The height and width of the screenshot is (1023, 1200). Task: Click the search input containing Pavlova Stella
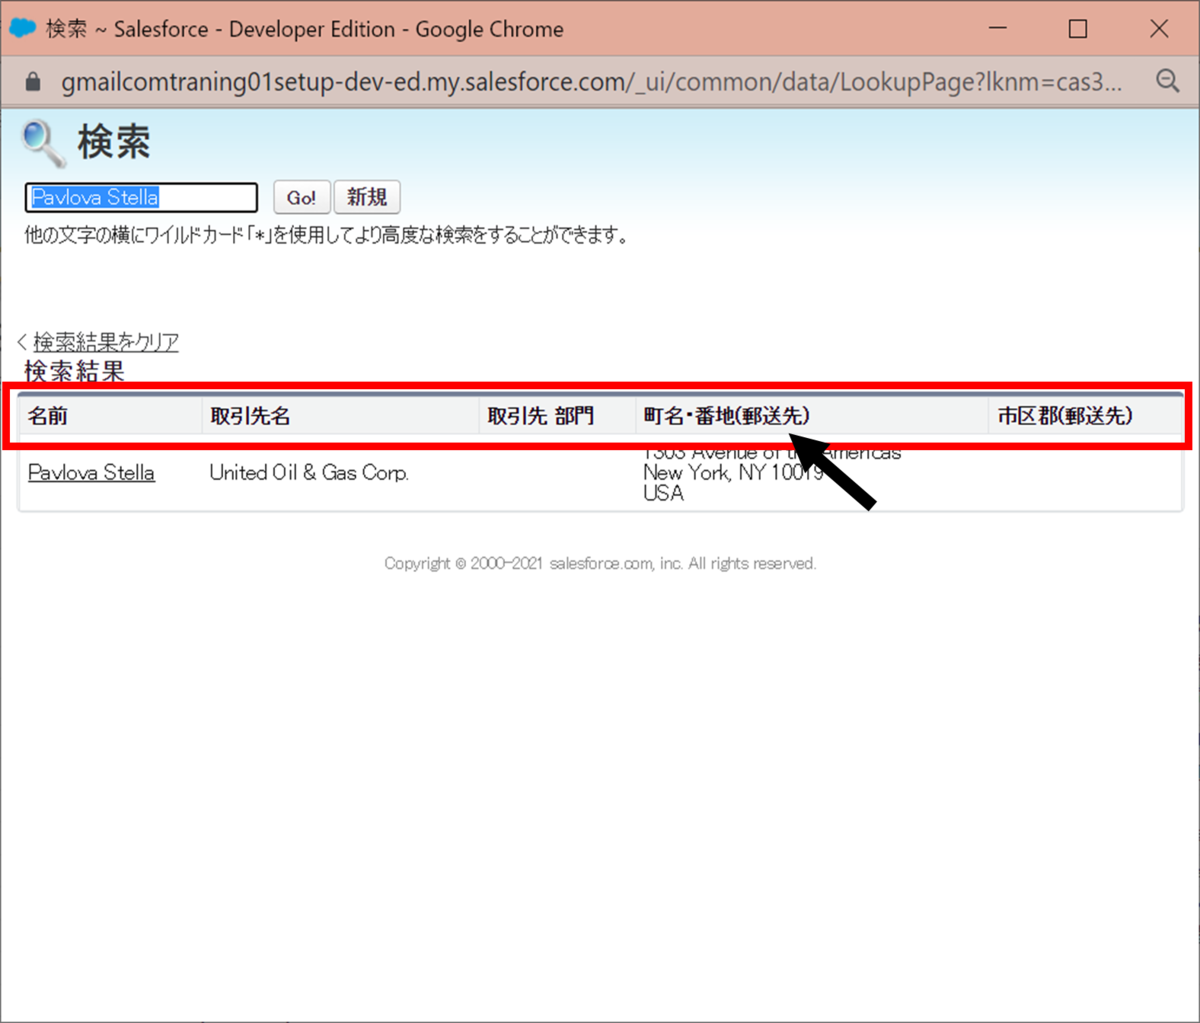[x=141, y=197]
